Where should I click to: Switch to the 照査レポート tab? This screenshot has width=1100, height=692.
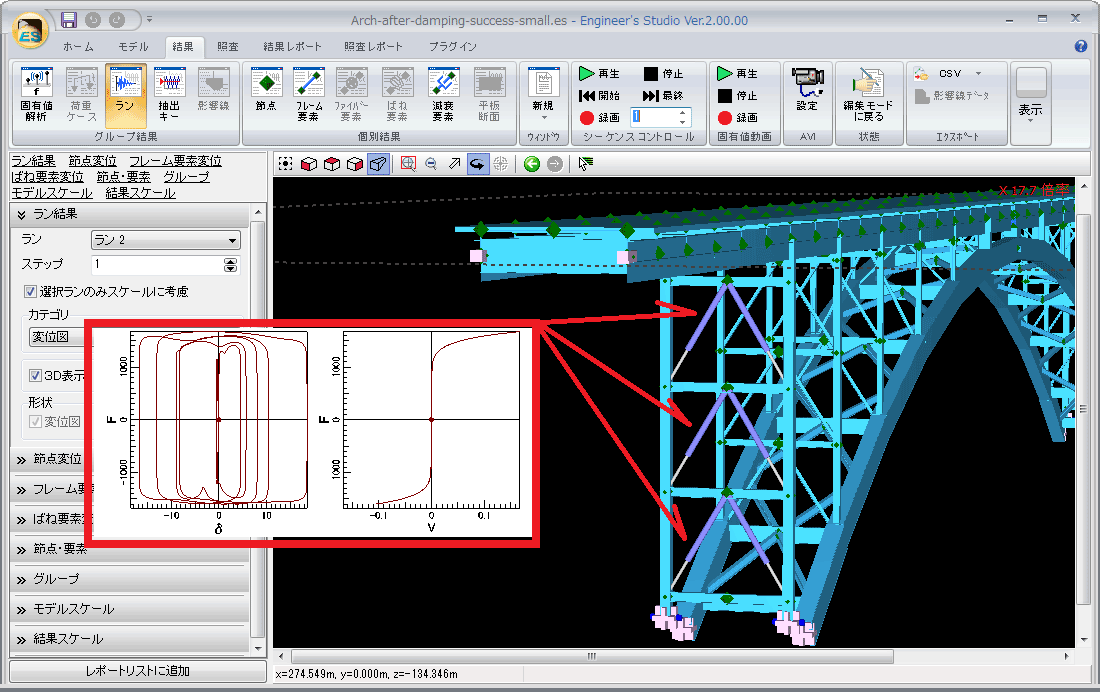373,46
